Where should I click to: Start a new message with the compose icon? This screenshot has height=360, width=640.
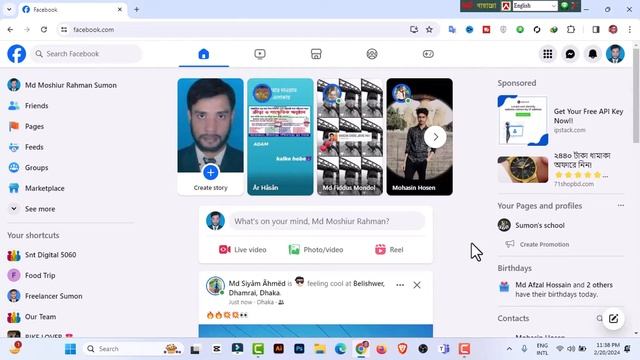[613, 318]
